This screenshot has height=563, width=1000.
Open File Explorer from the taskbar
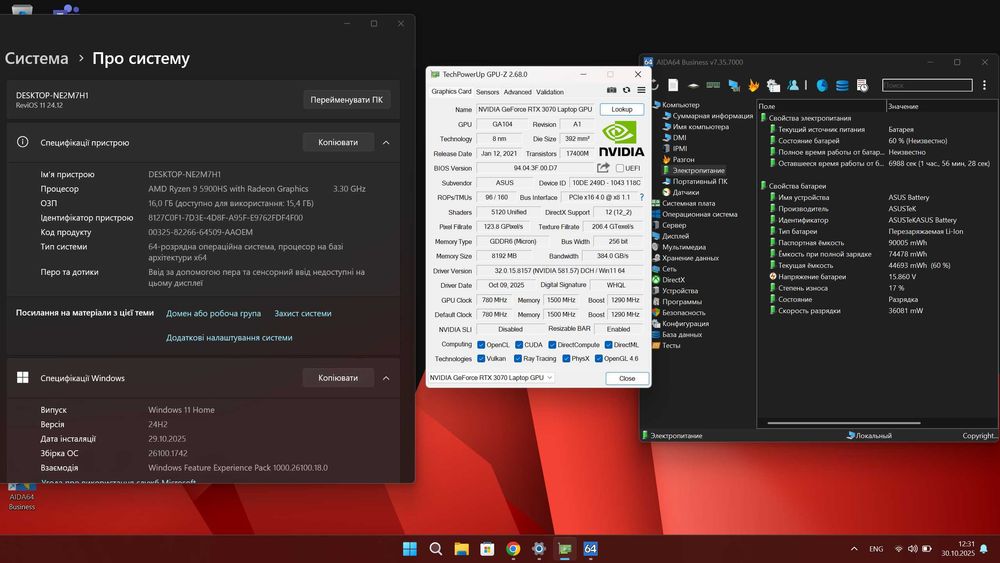(x=462, y=548)
